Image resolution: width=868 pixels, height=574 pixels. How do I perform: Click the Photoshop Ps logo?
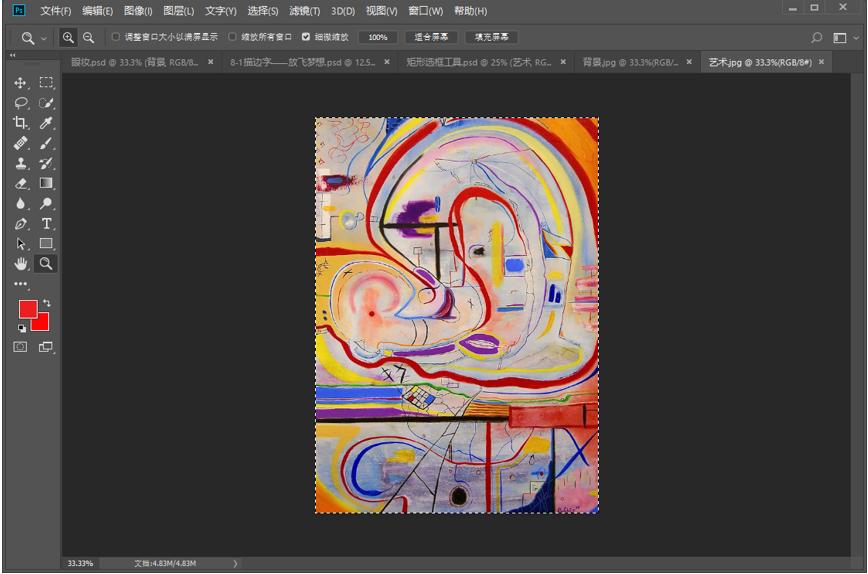[19, 10]
